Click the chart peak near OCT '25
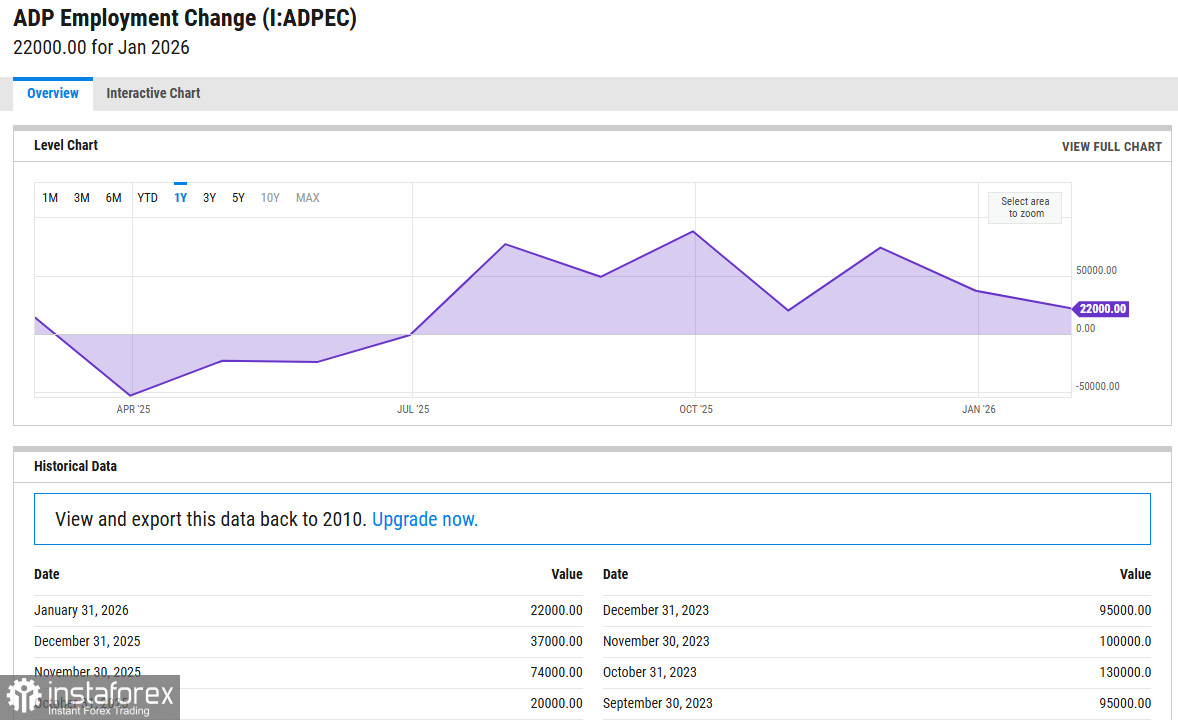 point(693,232)
